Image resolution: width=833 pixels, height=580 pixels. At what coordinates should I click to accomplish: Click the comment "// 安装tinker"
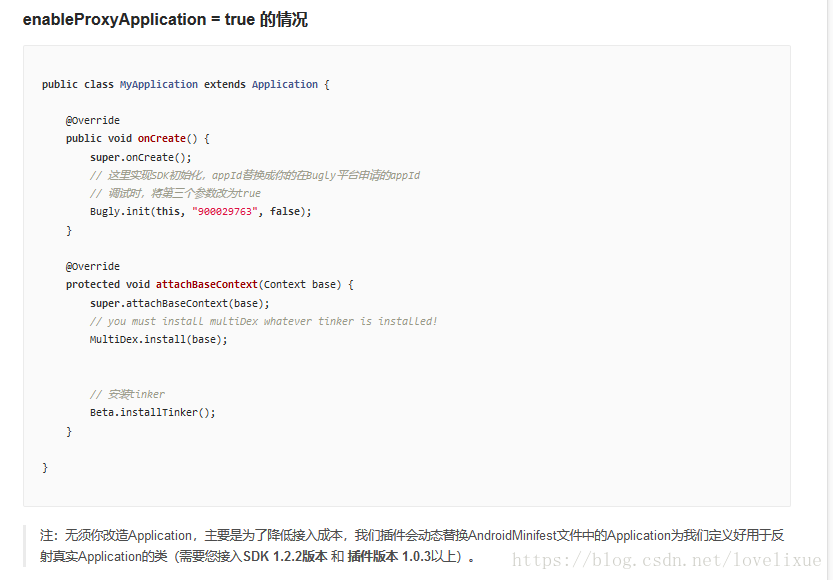(x=128, y=394)
